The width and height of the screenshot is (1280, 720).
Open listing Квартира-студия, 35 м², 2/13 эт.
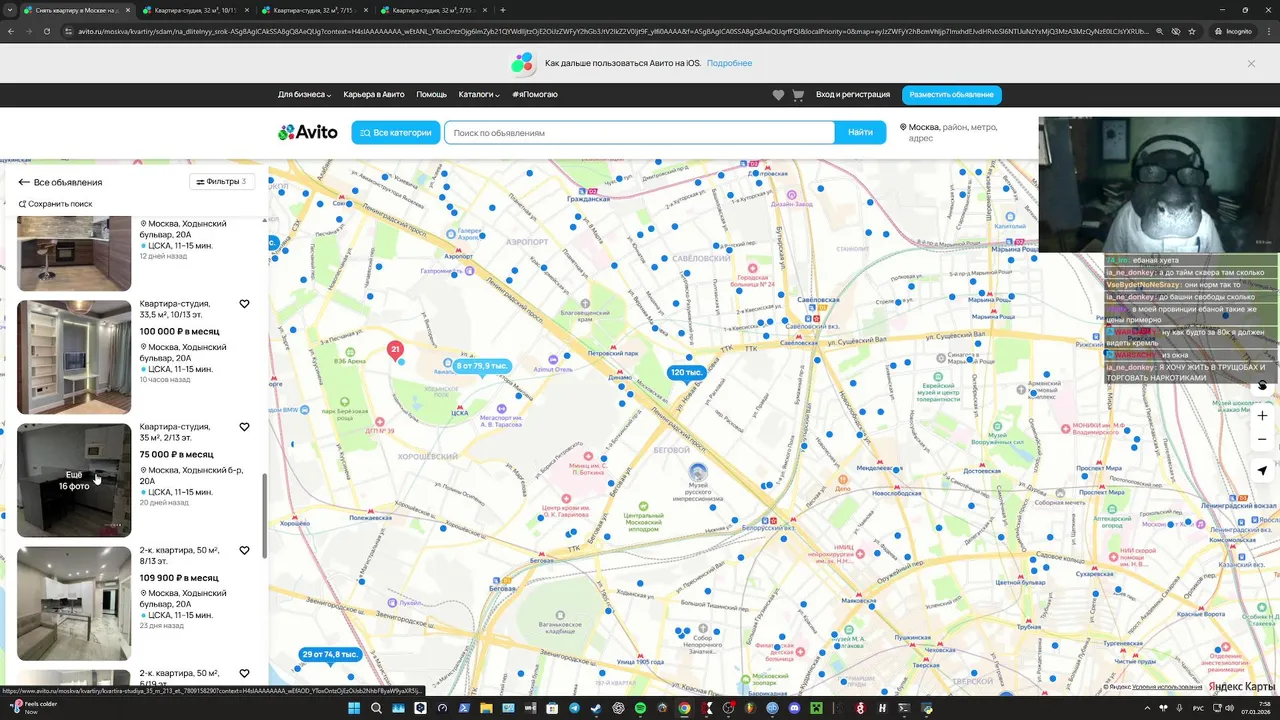click(x=175, y=432)
